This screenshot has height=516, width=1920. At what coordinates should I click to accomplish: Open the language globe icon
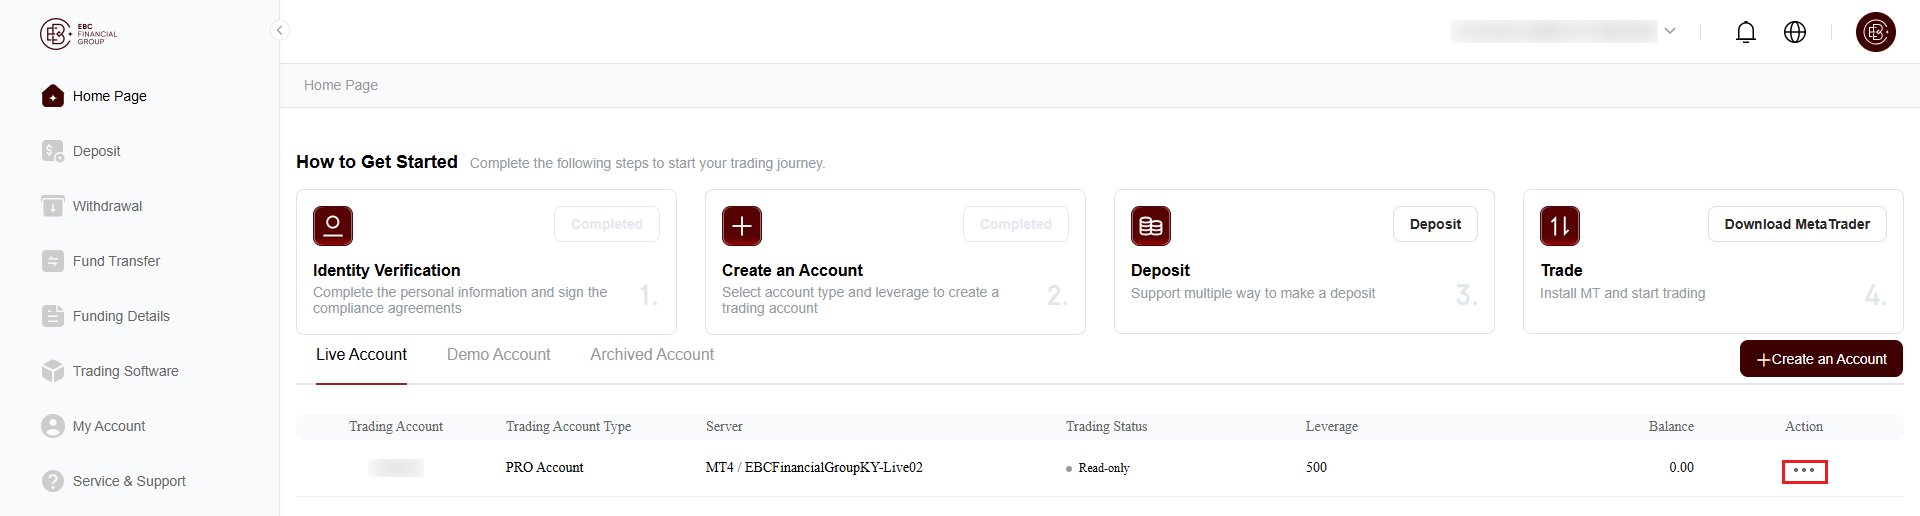click(1795, 32)
